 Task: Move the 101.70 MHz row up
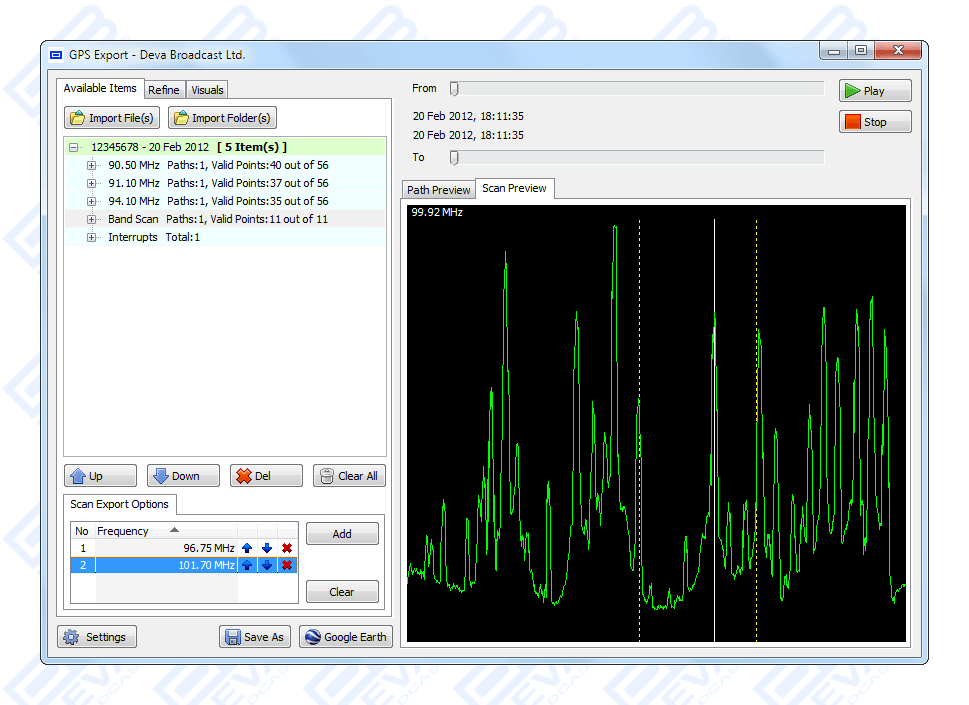pyautogui.click(x=247, y=565)
